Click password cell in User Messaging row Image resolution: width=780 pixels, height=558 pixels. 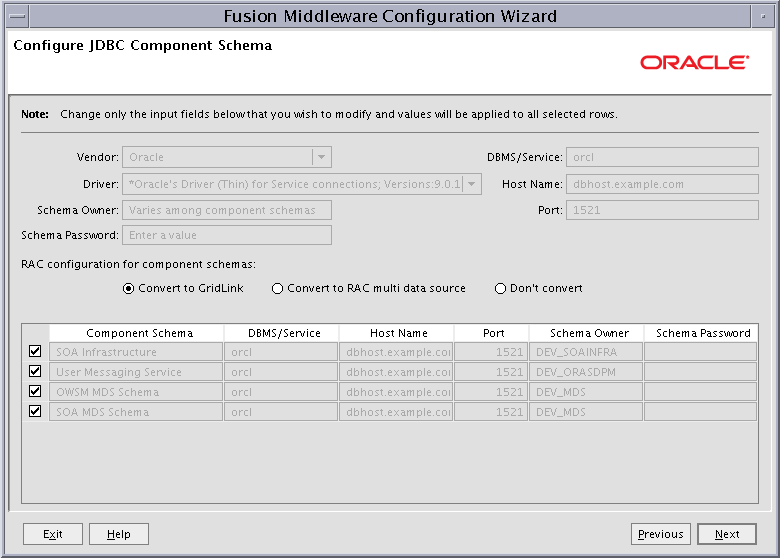point(700,372)
